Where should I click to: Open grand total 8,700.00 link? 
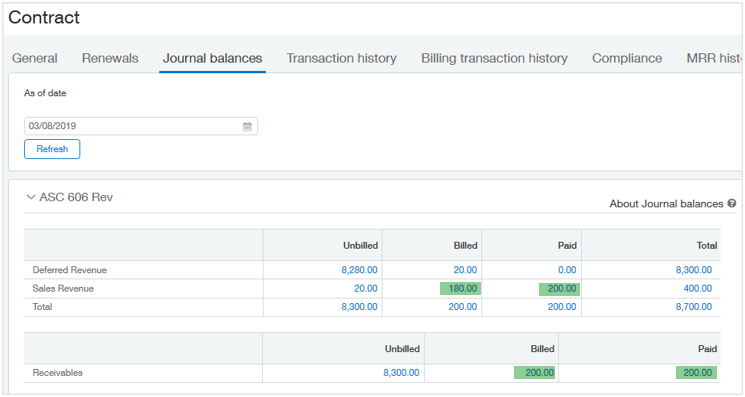click(x=694, y=307)
